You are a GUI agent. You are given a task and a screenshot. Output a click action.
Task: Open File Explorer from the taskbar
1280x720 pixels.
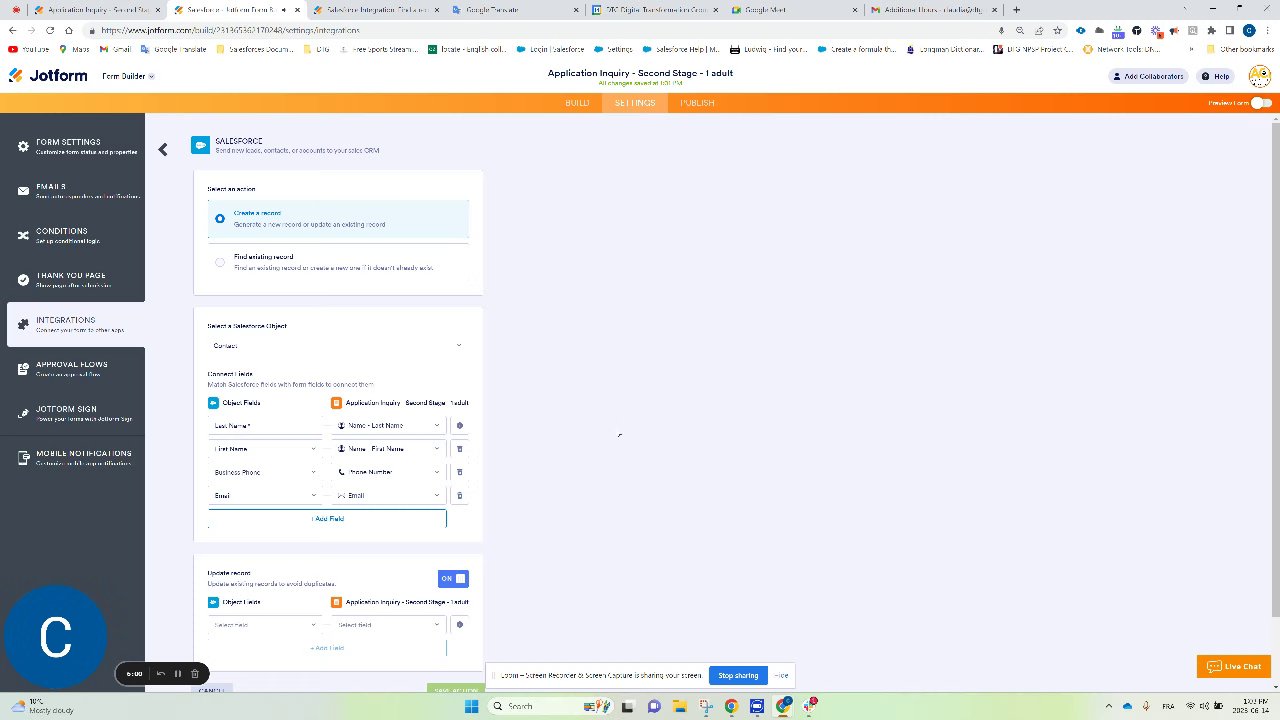click(x=679, y=706)
